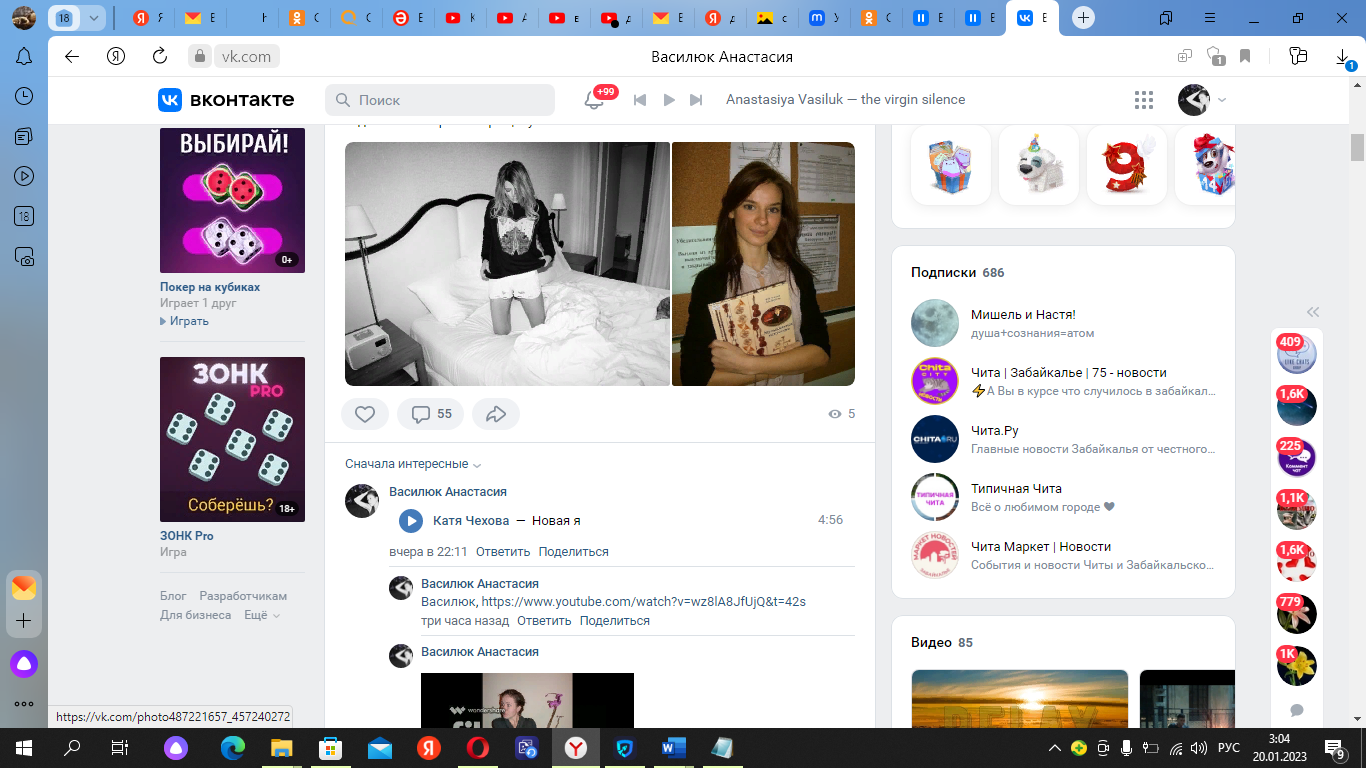Open Чита Маркет | Новости community
Image resolution: width=1366 pixels, height=768 pixels.
point(1041,547)
